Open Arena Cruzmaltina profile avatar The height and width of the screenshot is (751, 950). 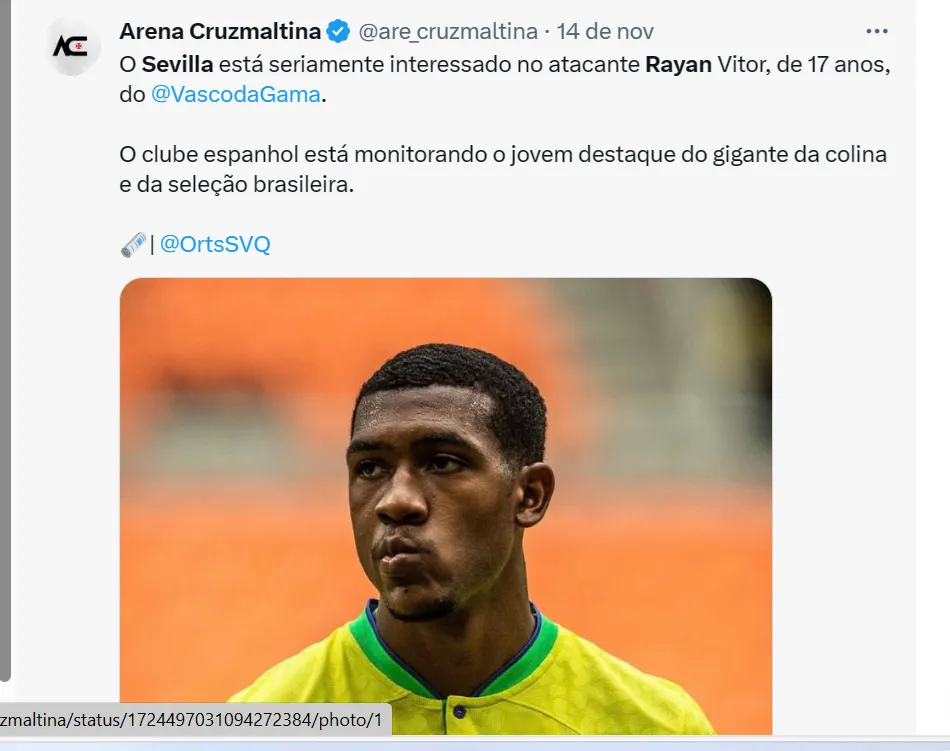click(73, 47)
